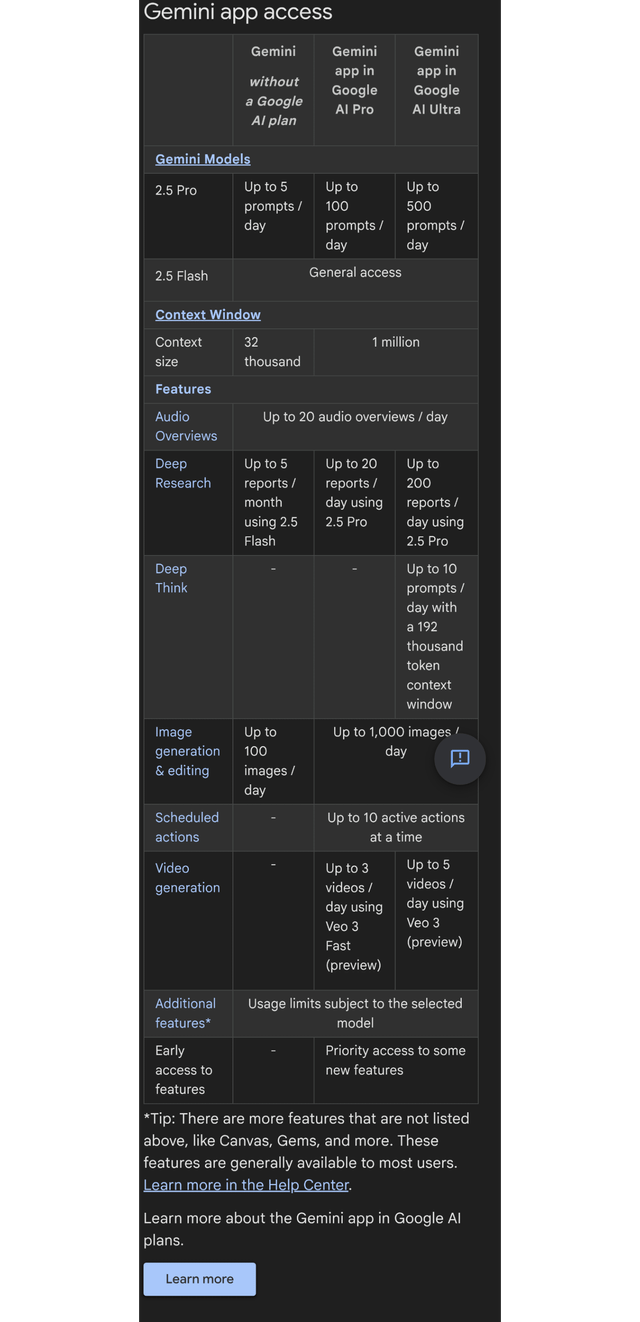Follow the Audio Overviews feature link
The height and width of the screenshot is (1322, 640).
coord(185,426)
